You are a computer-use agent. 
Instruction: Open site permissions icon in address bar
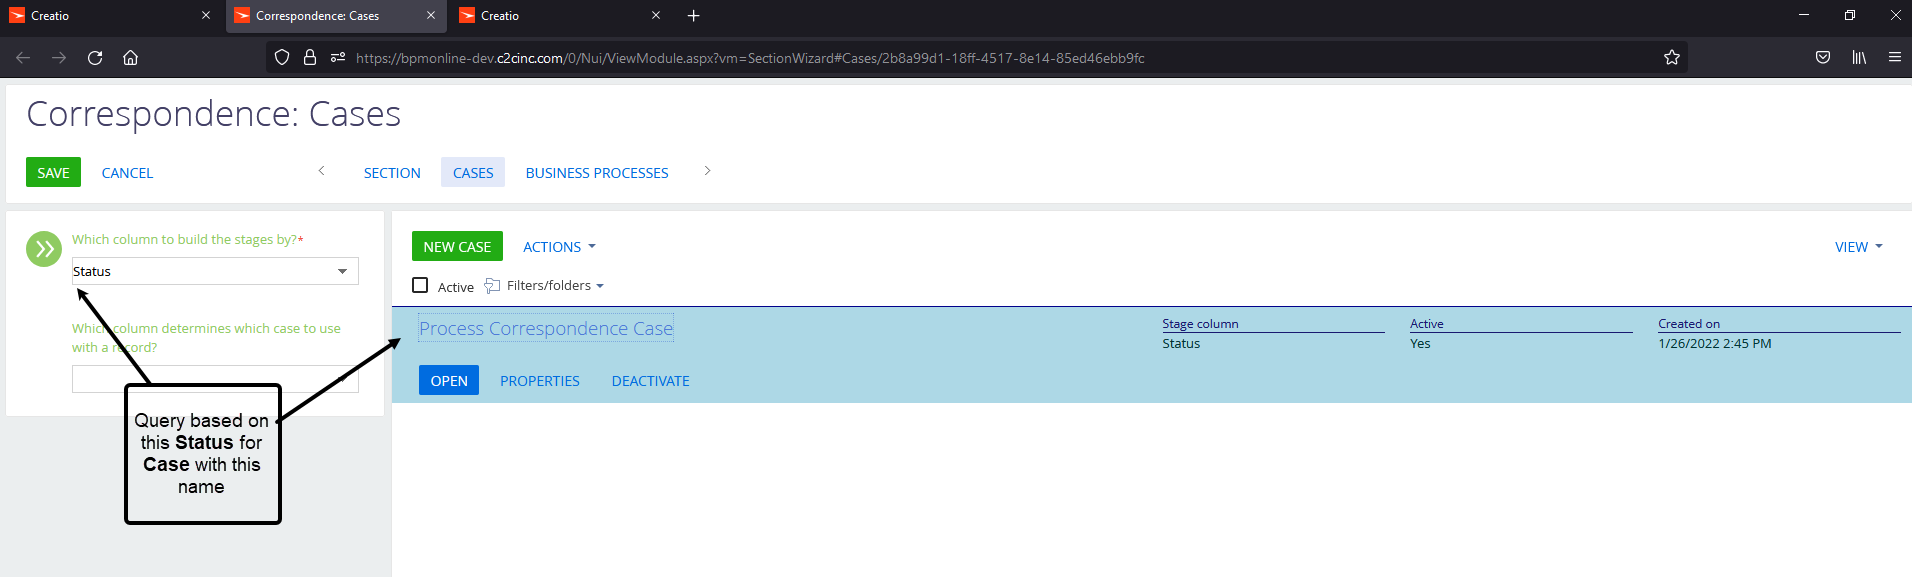pos(338,58)
